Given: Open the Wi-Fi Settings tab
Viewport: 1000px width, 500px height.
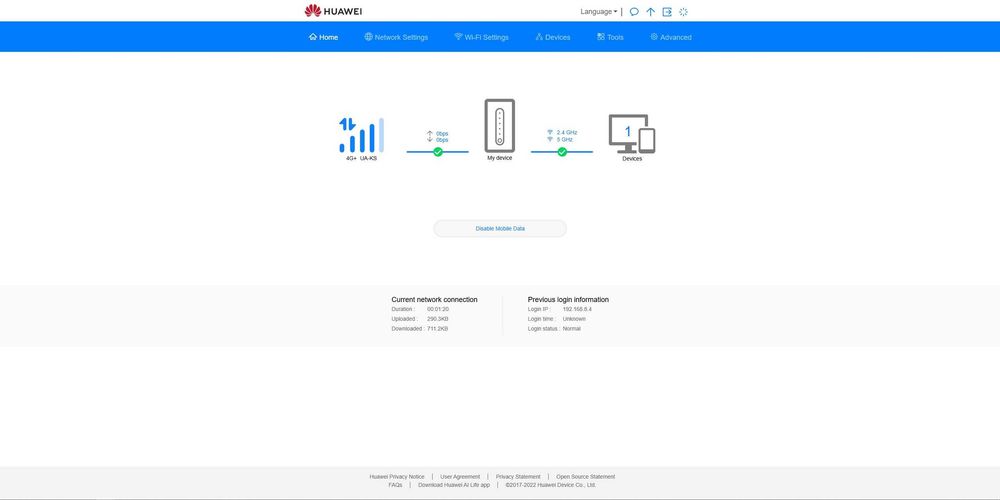Looking at the screenshot, I should (482, 37).
